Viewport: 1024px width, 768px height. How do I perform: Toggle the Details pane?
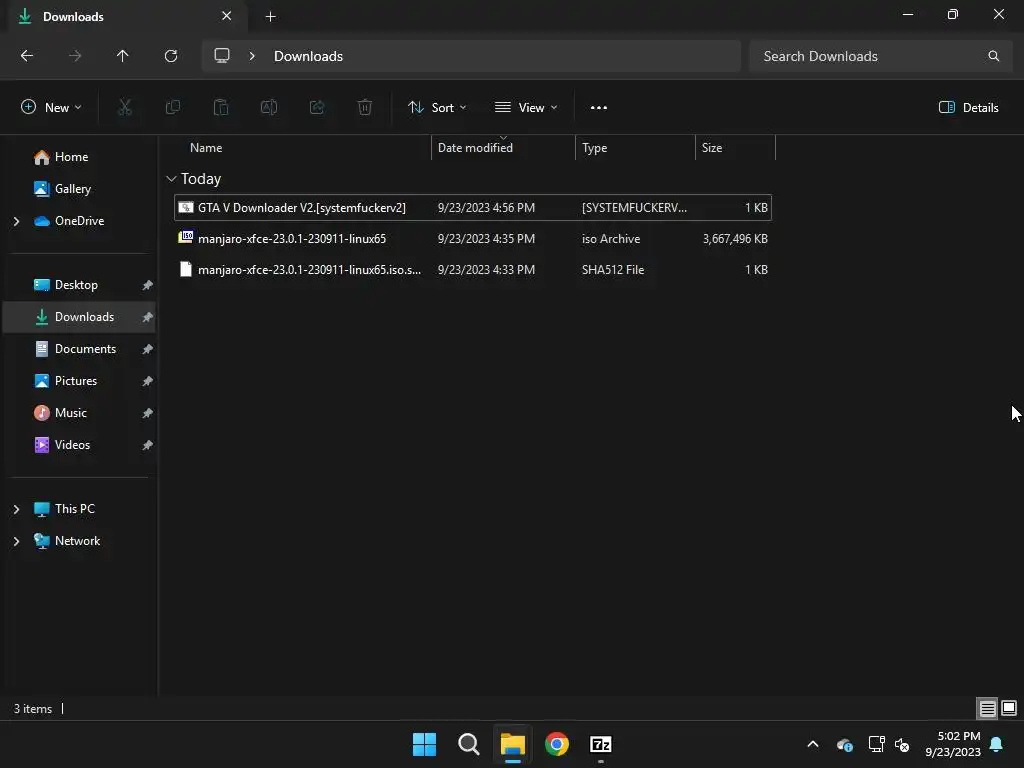tap(968, 108)
